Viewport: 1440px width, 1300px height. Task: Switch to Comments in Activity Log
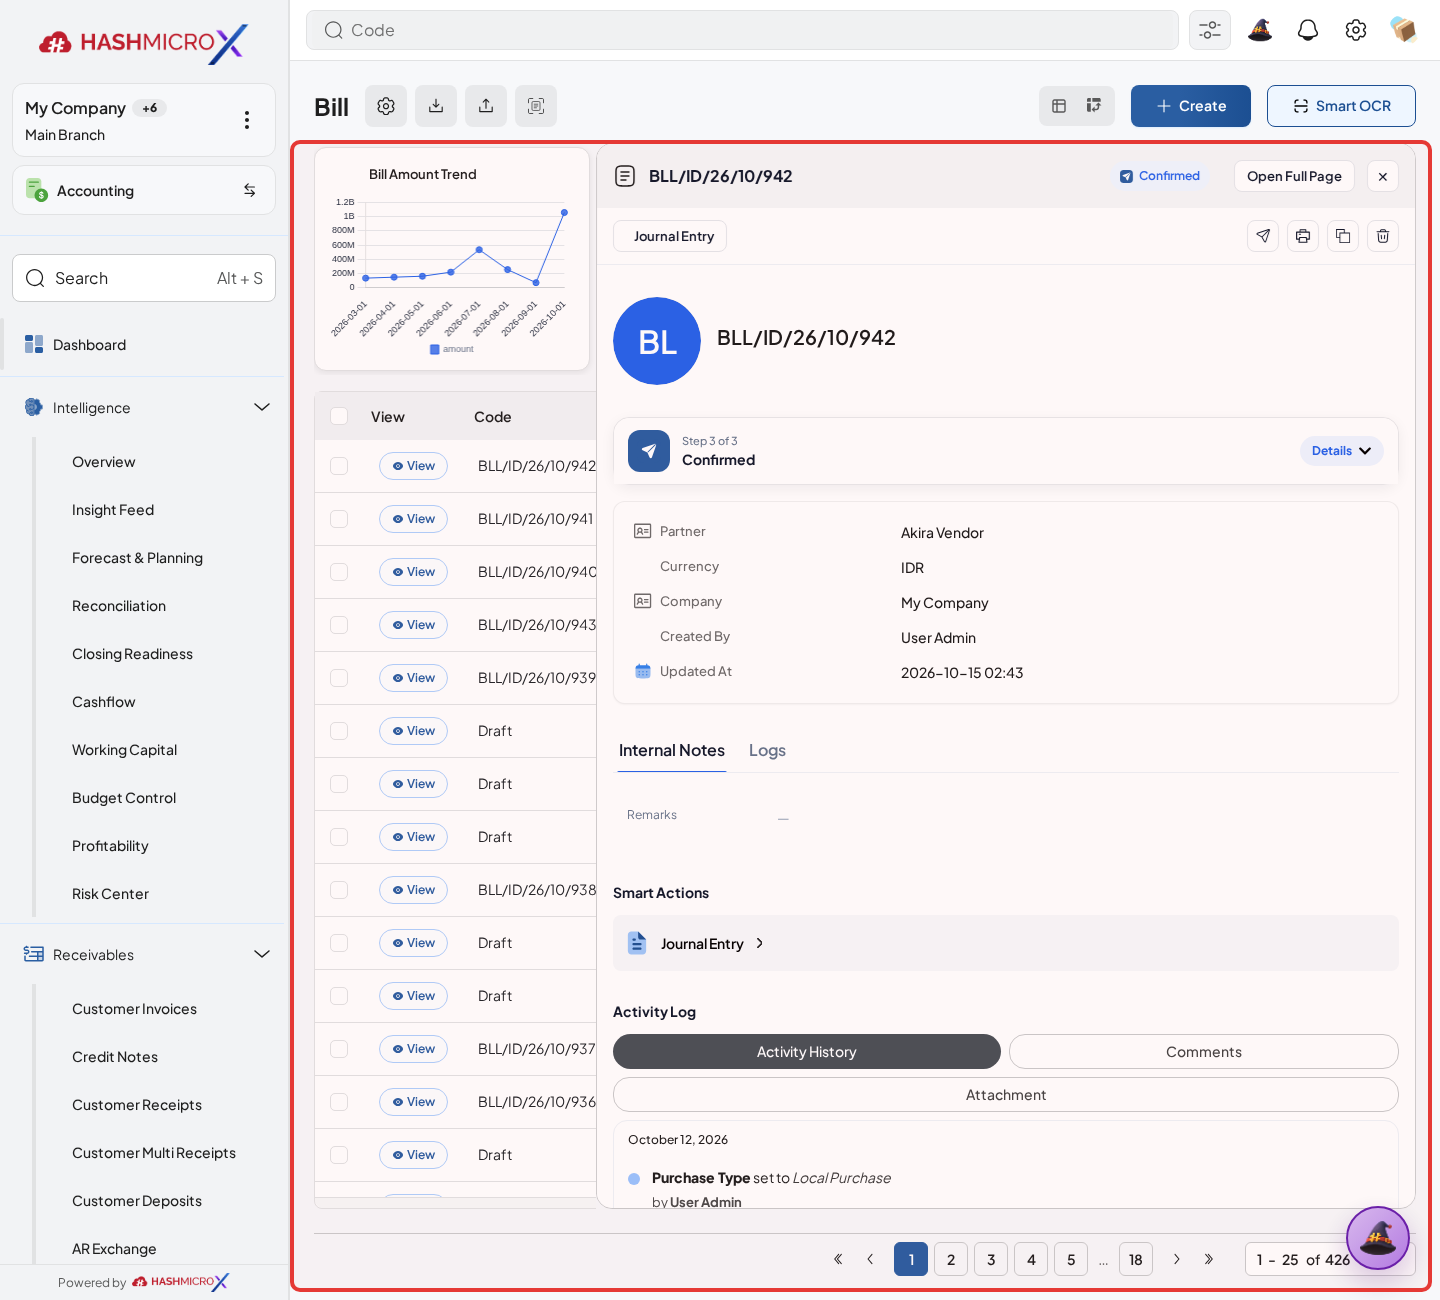tap(1204, 1052)
